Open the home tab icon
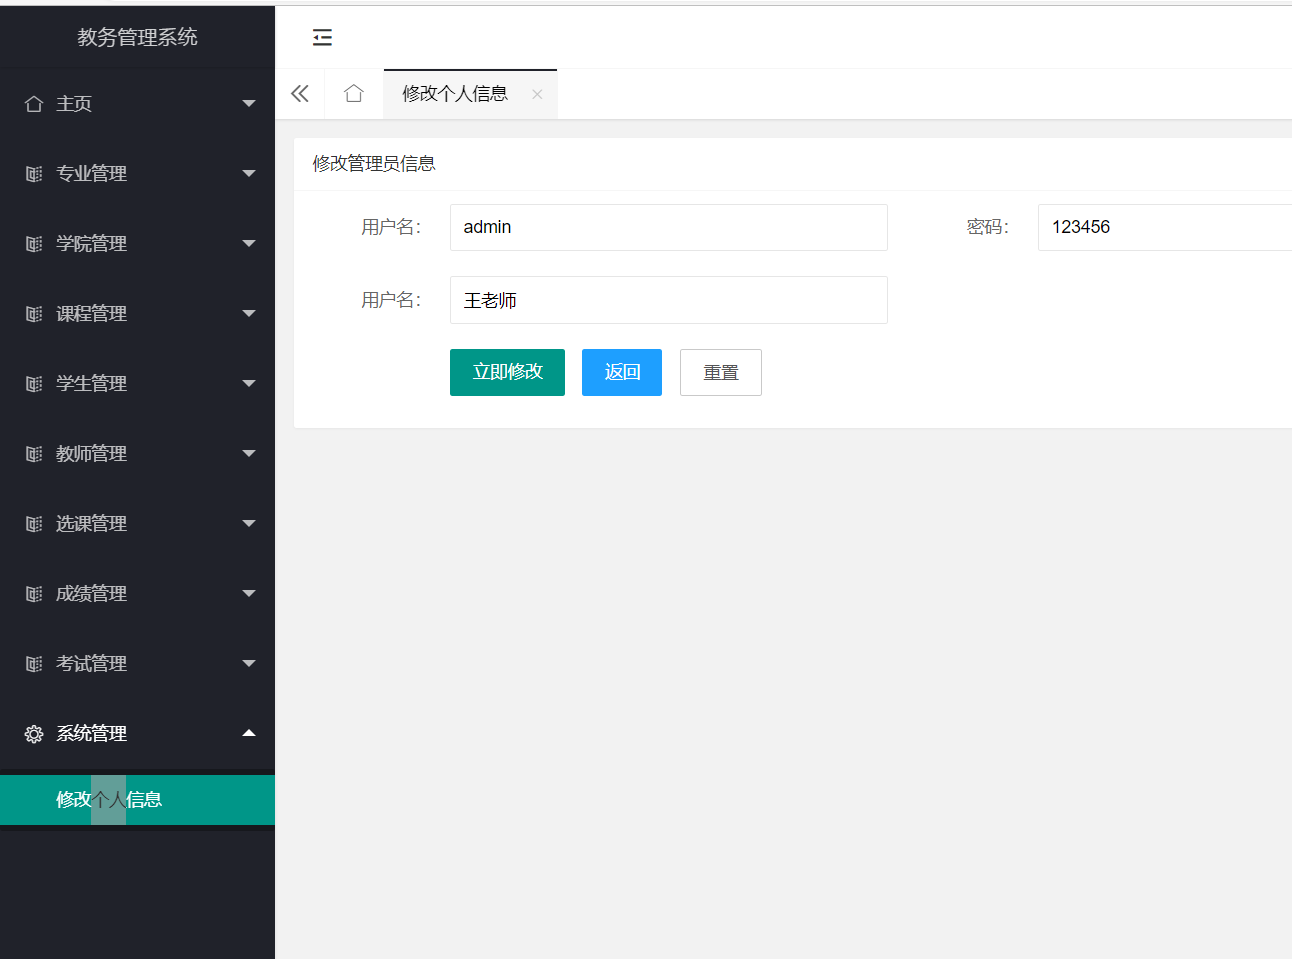Image resolution: width=1292 pixels, height=959 pixels. 354,94
